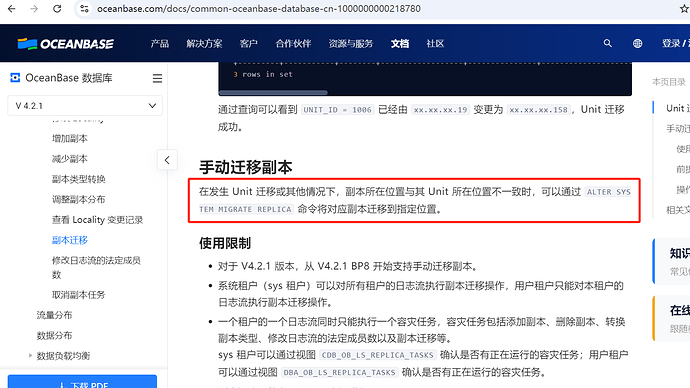Open the 文档 navigation menu
Viewport: 690px width, 388px height.
[x=400, y=44]
